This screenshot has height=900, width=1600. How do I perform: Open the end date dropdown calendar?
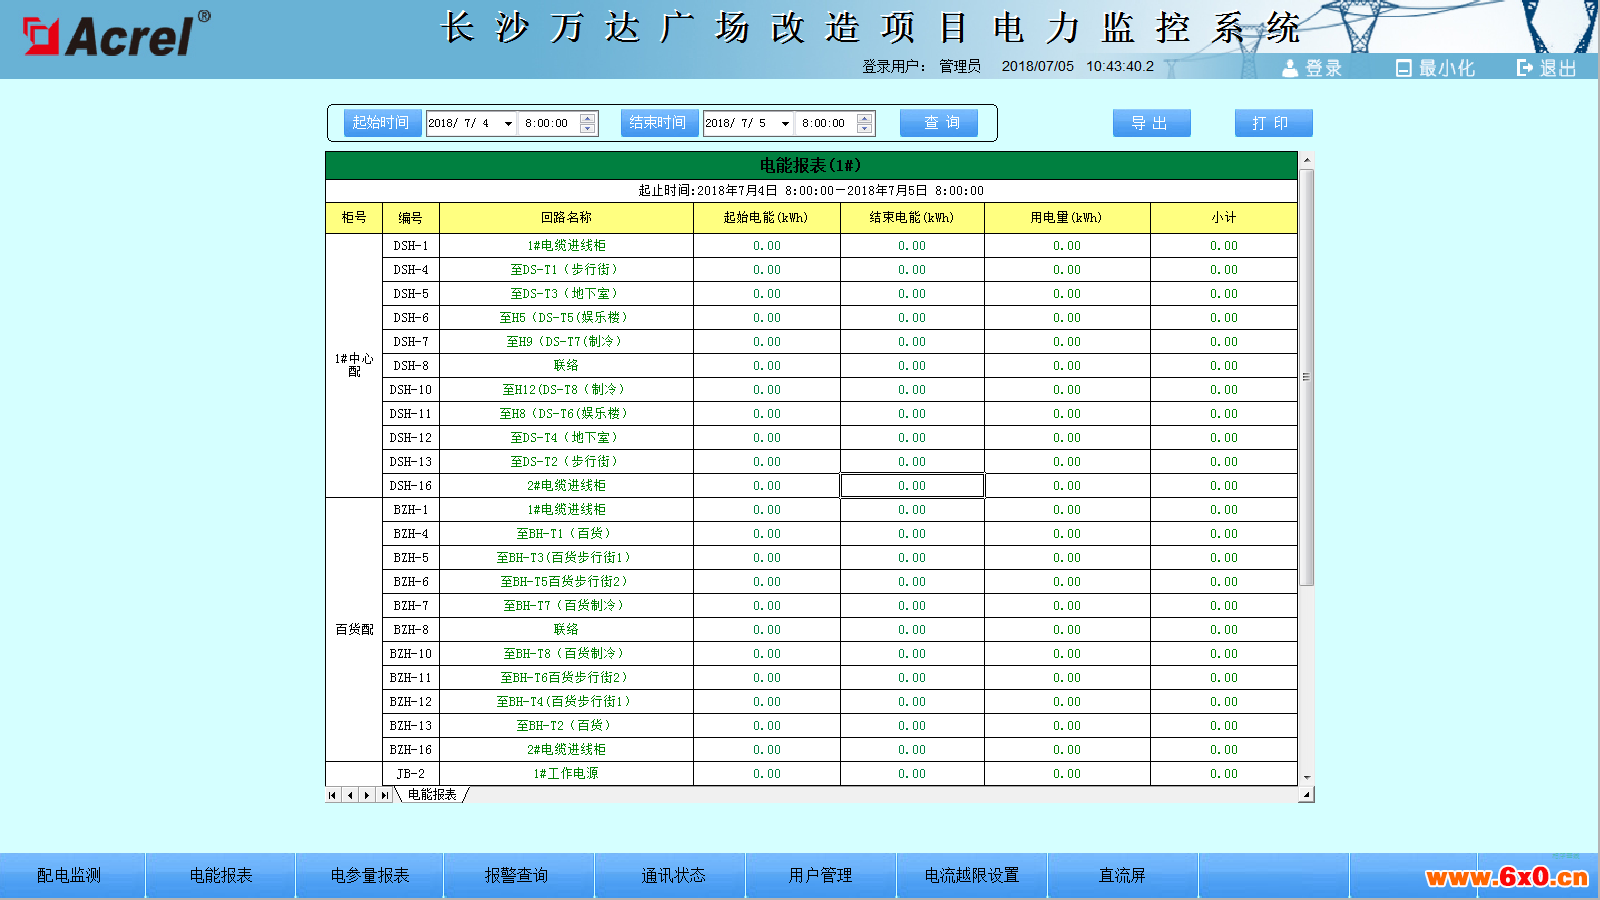[785, 124]
